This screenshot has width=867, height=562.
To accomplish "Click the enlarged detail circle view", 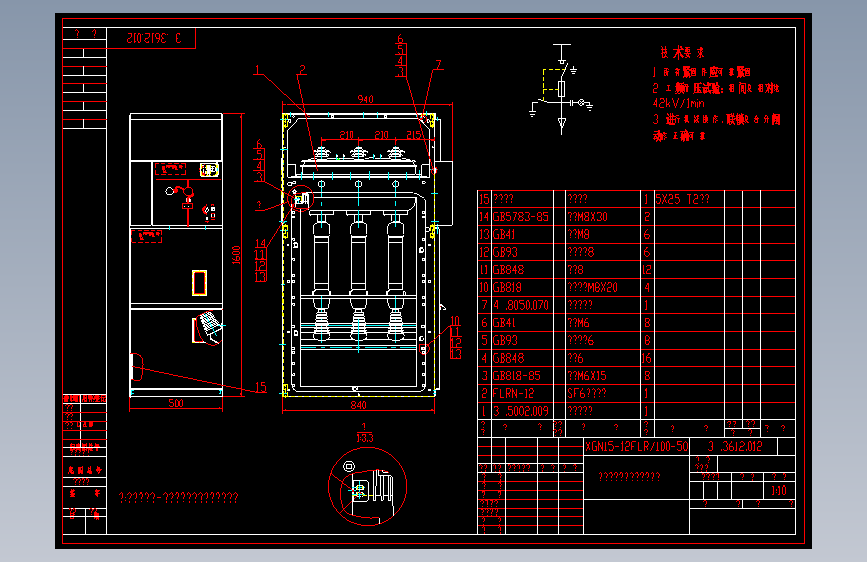I will coord(367,487).
